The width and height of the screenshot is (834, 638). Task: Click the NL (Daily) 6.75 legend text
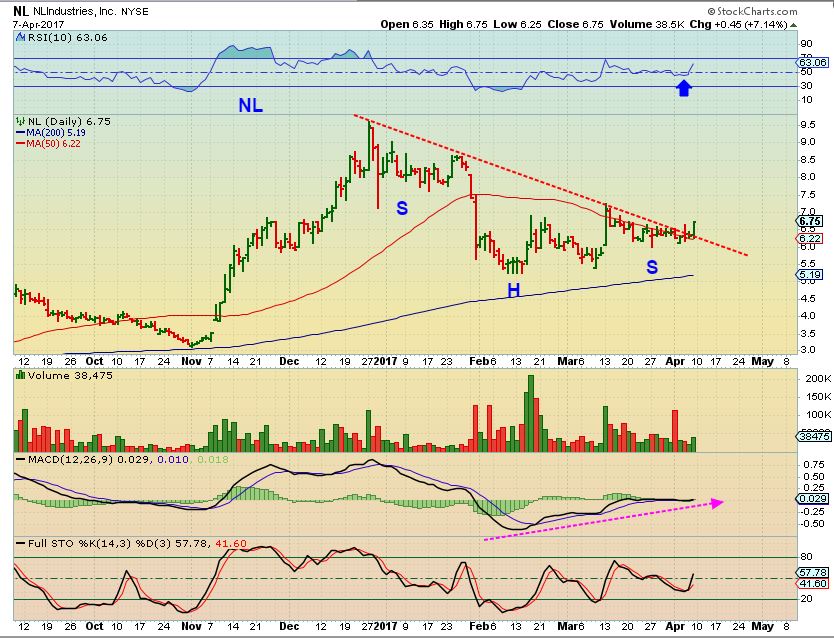(x=69, y=121)
